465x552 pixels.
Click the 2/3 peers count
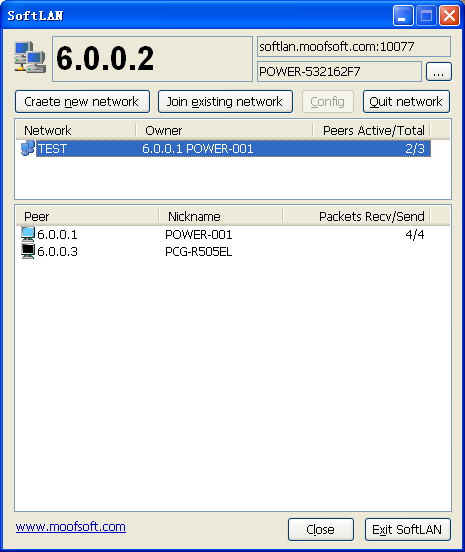coord(415,149)
